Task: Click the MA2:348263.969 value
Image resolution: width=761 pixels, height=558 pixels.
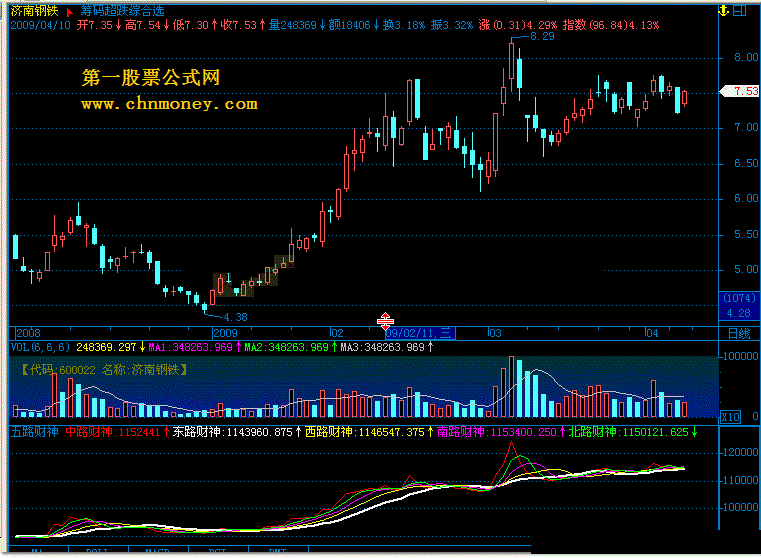Action: 286,347
